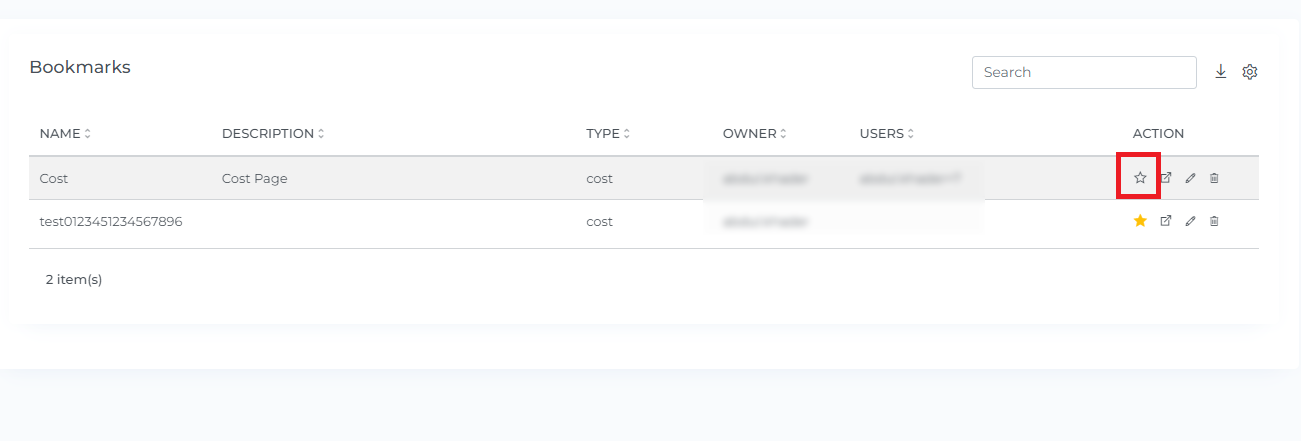Select the test0123451234567896 row name
The image size is (1301, 441).
[111, 222]
